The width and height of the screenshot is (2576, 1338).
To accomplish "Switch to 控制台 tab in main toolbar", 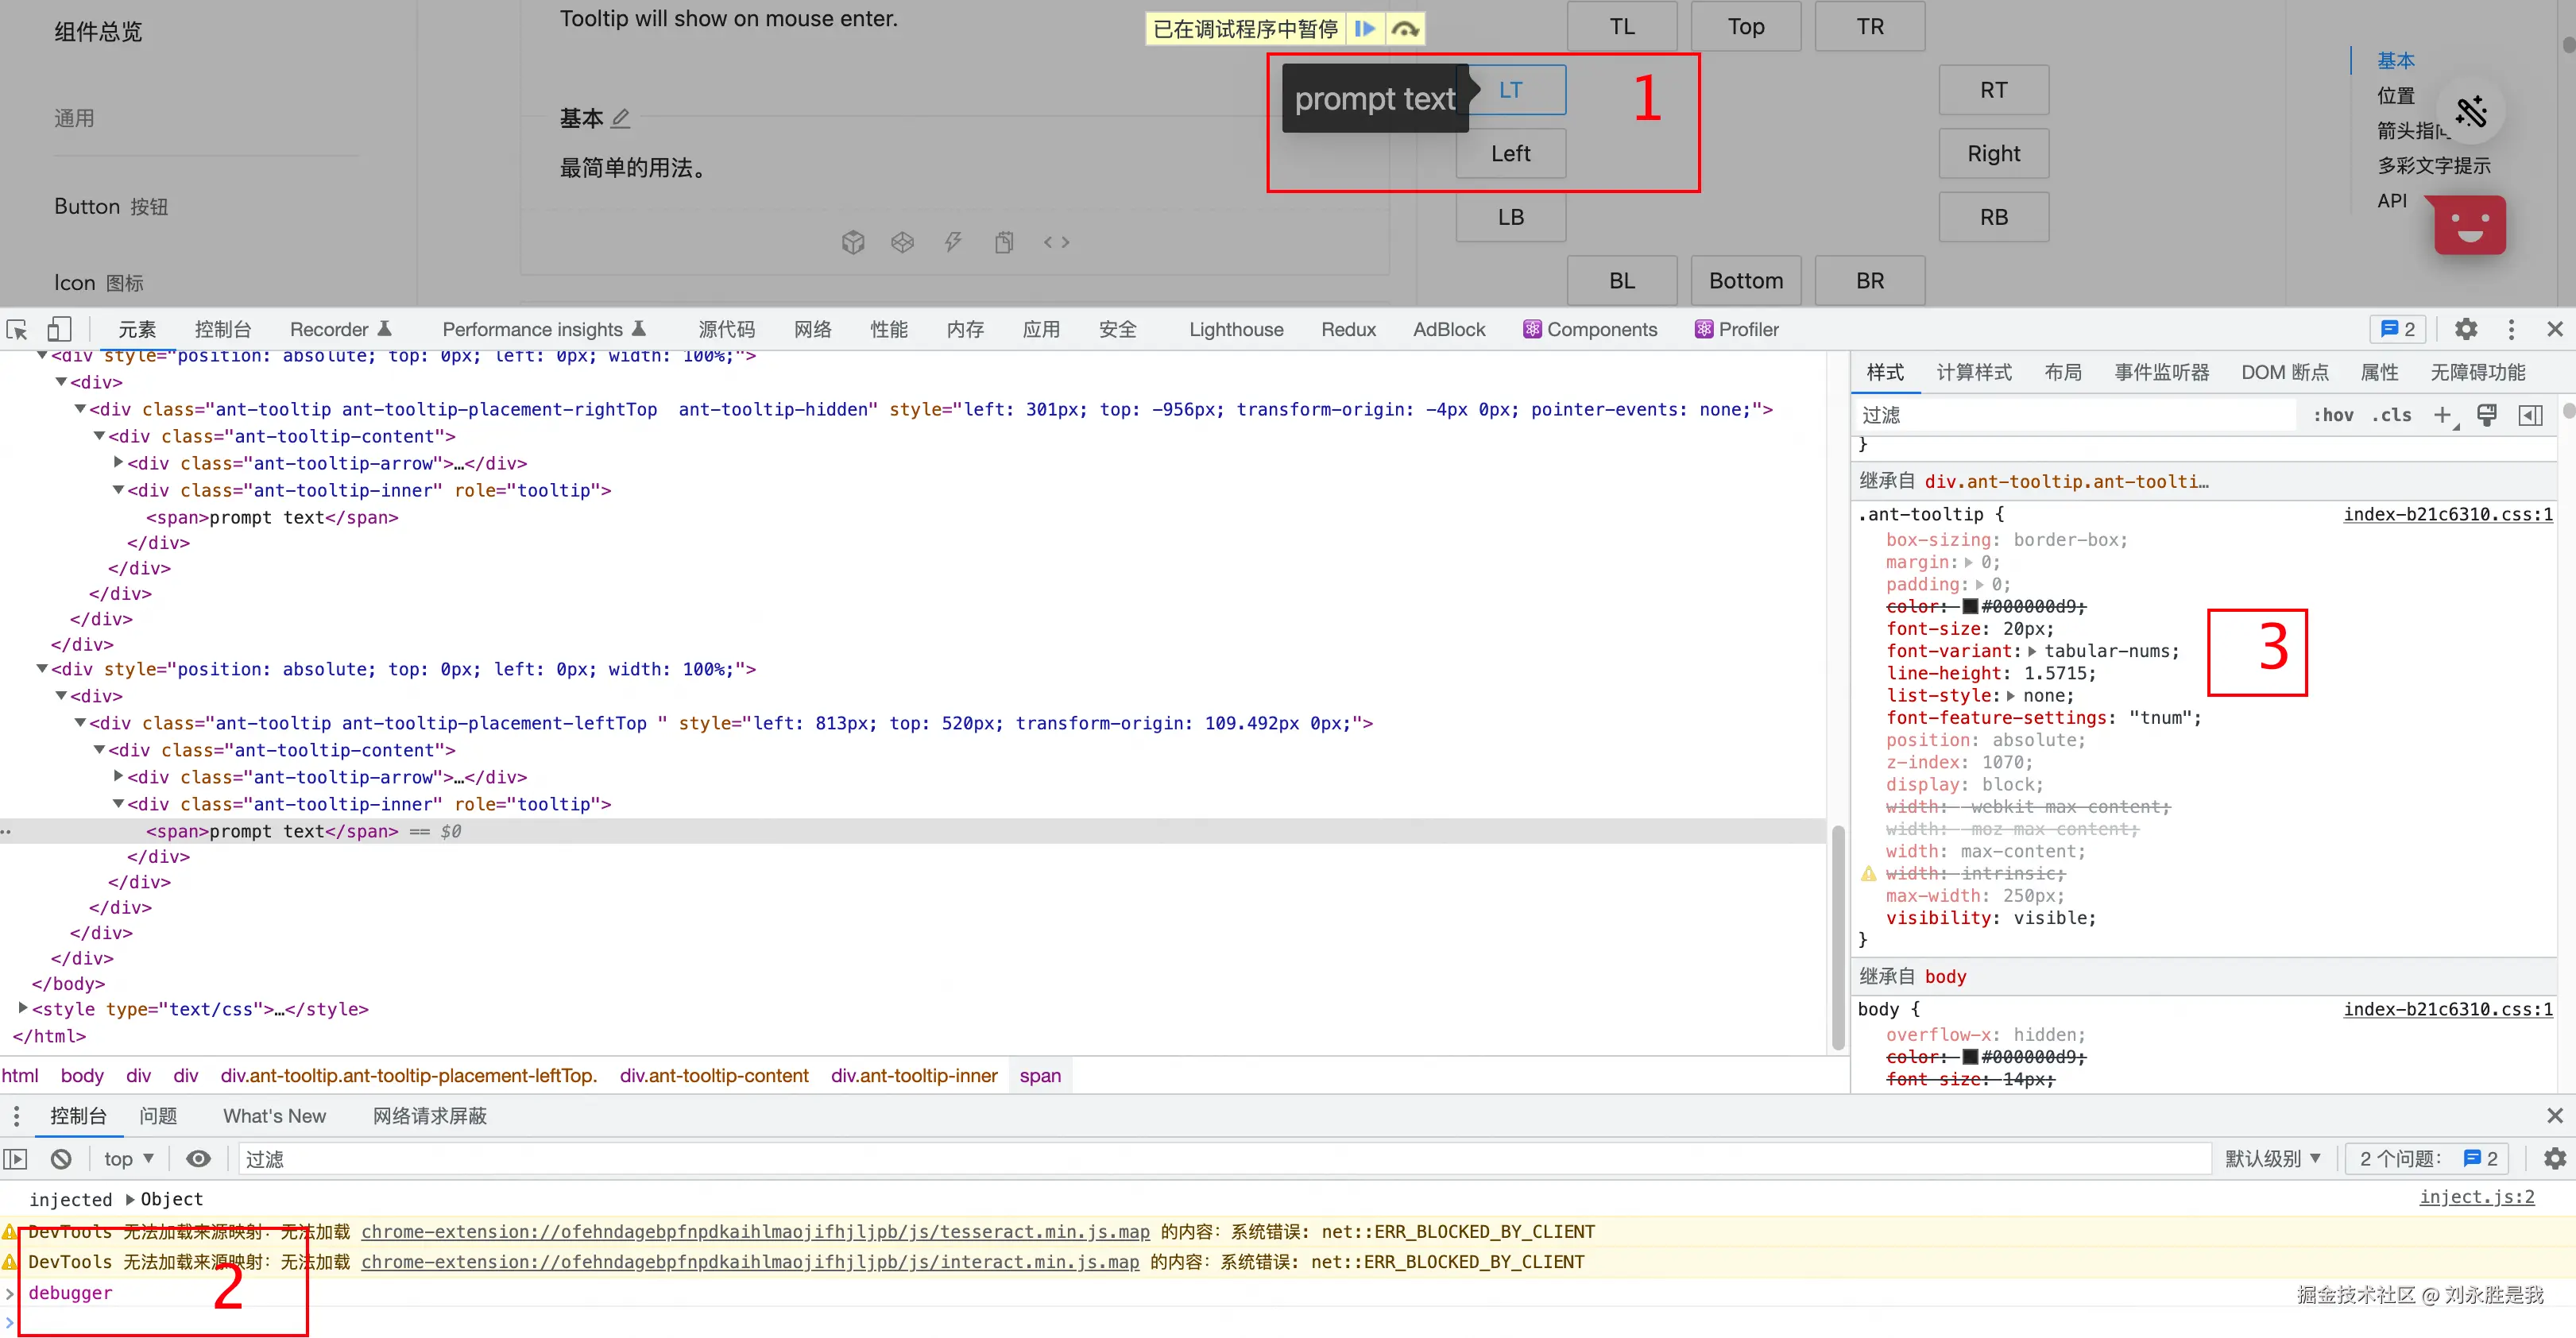I will (222, 329).
